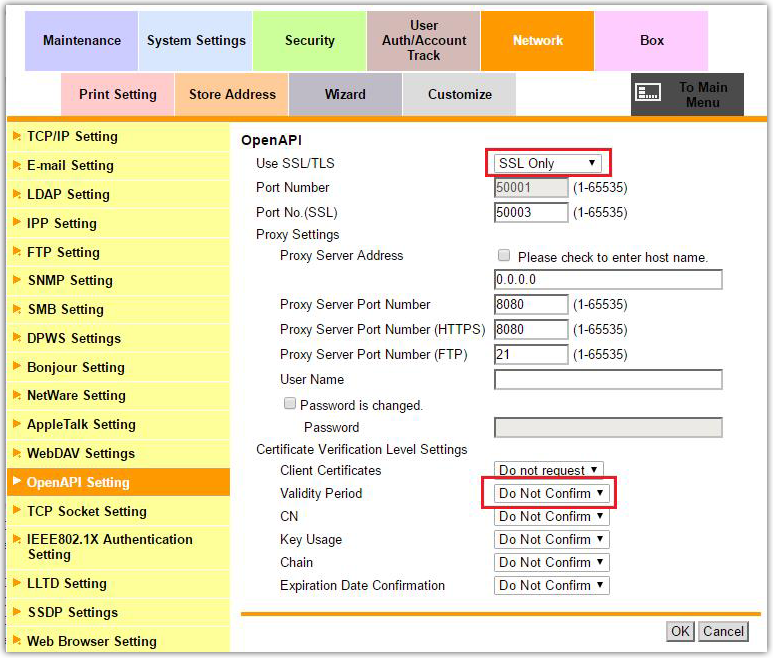Open LDAP Setting in sidebar
The height and width of the screenshot is (658, 773).
[x=68, y=194]
